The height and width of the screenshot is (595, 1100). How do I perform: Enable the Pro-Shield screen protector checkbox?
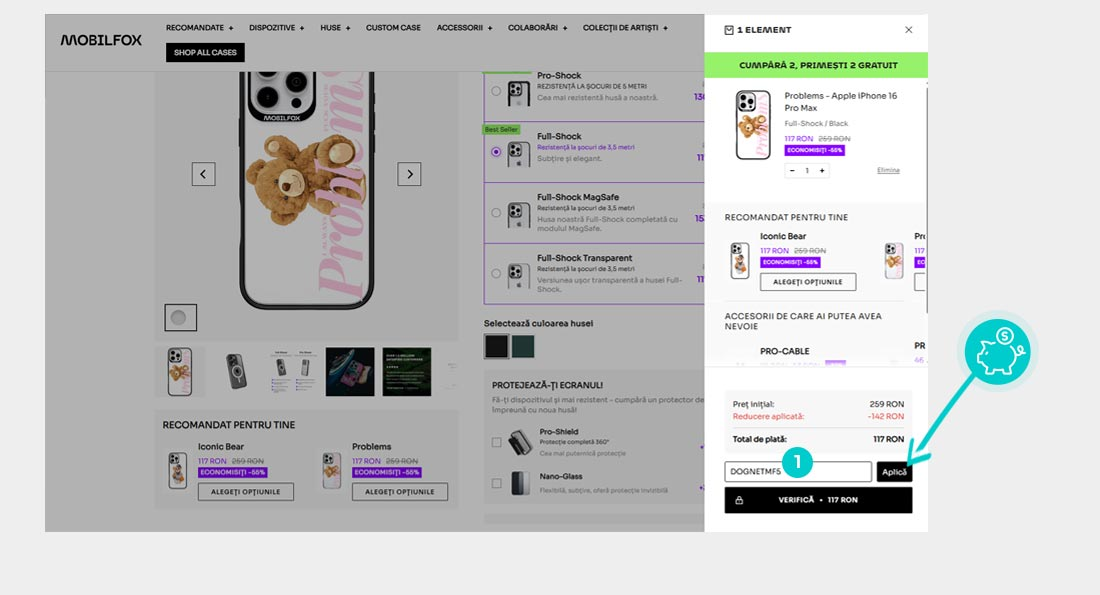(x=497, y=442)
